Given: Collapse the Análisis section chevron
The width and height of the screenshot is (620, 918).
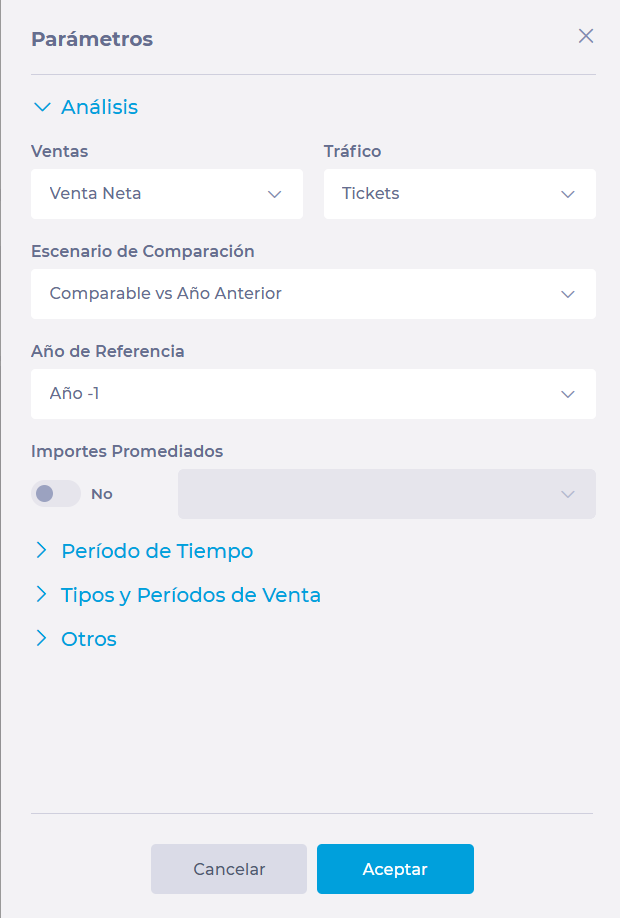Looking at the screenshot, I should click(x=42, y=107).
